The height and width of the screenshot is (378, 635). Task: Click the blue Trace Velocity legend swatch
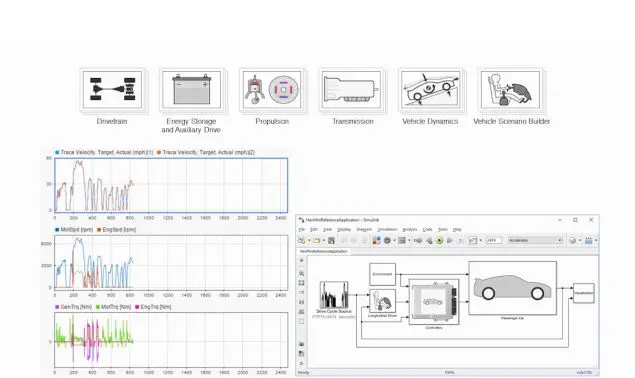[x=57, y=152]
